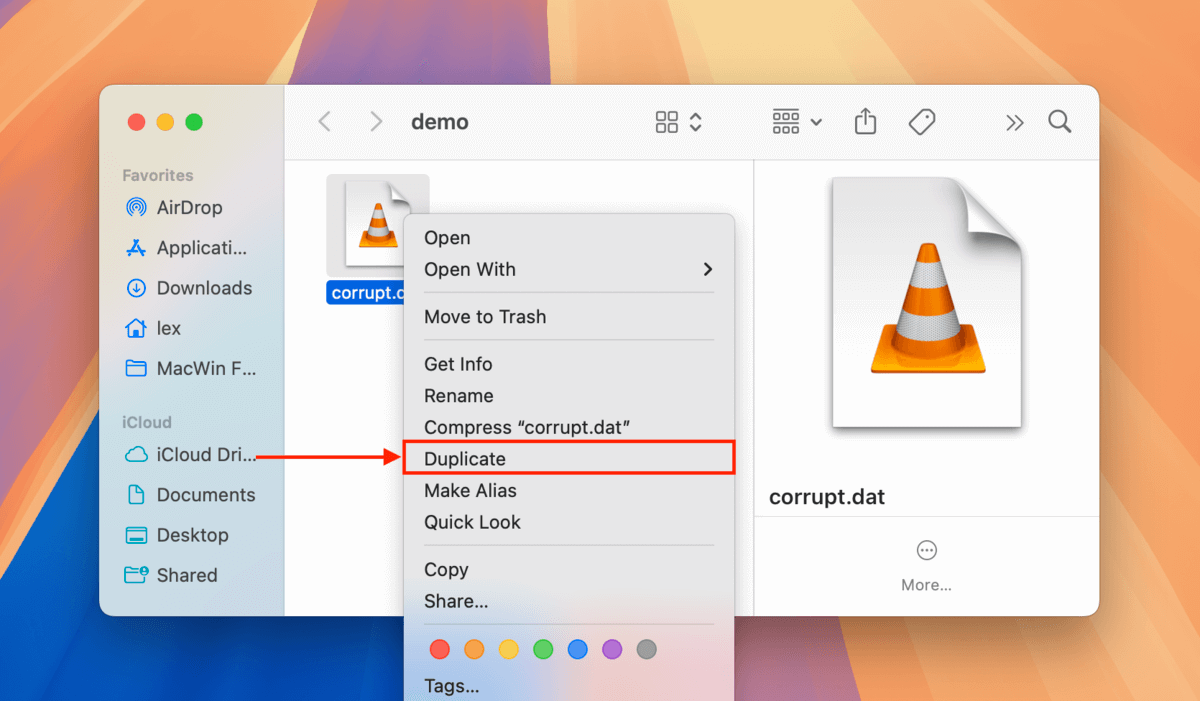Expand the Open With submenu
1200x701 pixels.
click(x=569, y=269)
